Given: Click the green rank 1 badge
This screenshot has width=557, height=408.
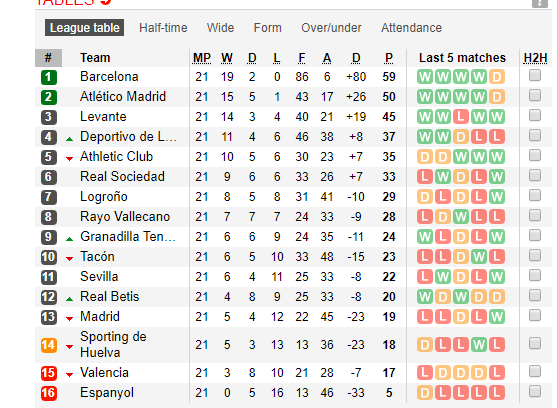Looking at the screenshot, I should 49,77.
